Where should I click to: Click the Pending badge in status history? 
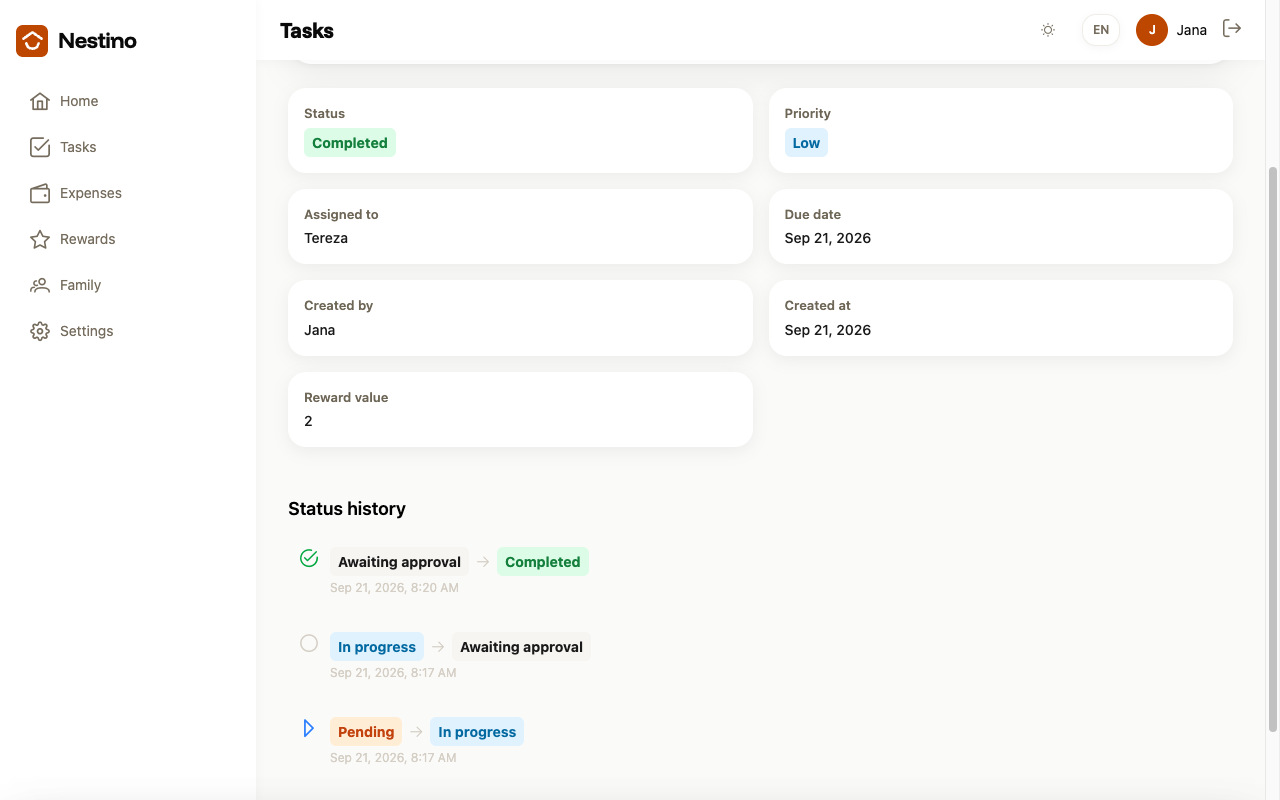tap(366, 732)
